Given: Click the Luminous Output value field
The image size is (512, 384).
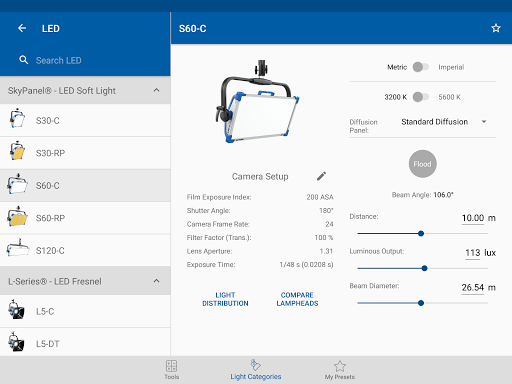Looking at the screenshot, I should tap(473, 253).
